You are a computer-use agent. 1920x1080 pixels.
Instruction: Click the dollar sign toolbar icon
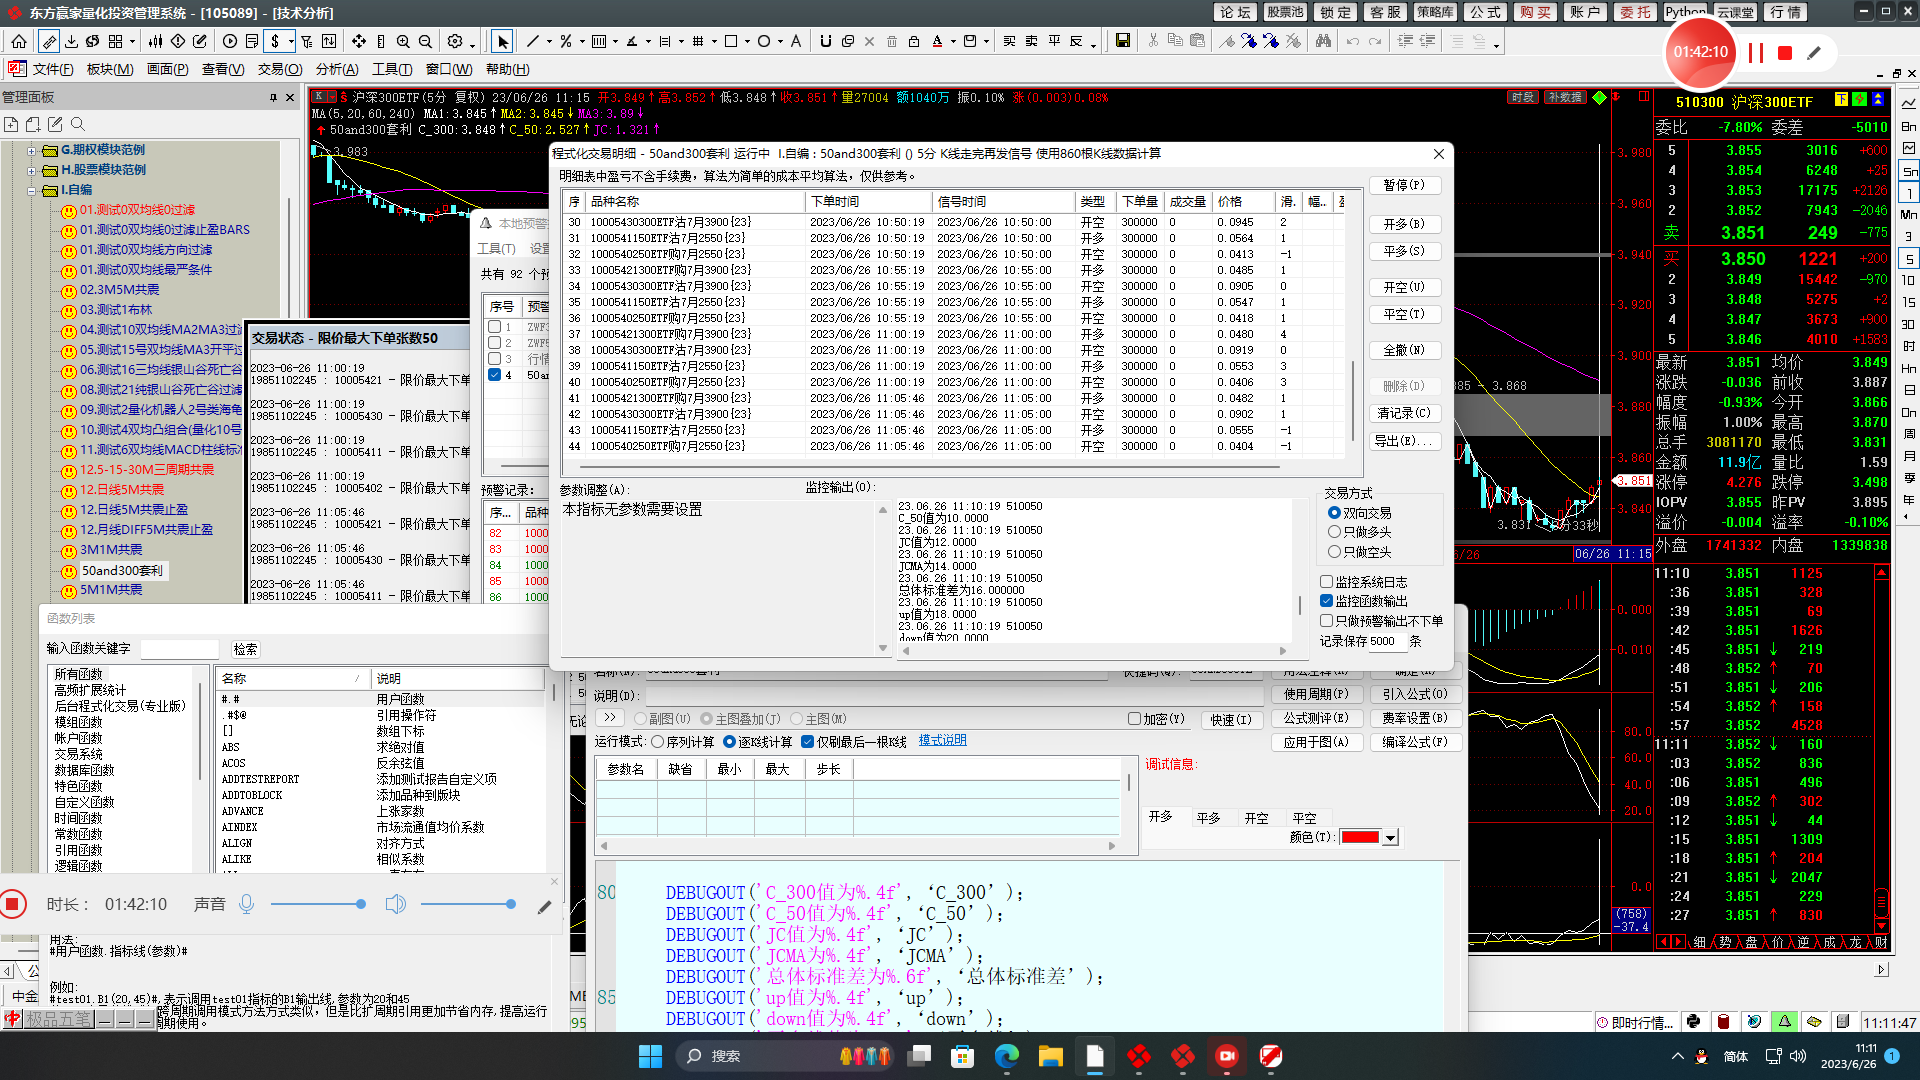pos(275,41)
